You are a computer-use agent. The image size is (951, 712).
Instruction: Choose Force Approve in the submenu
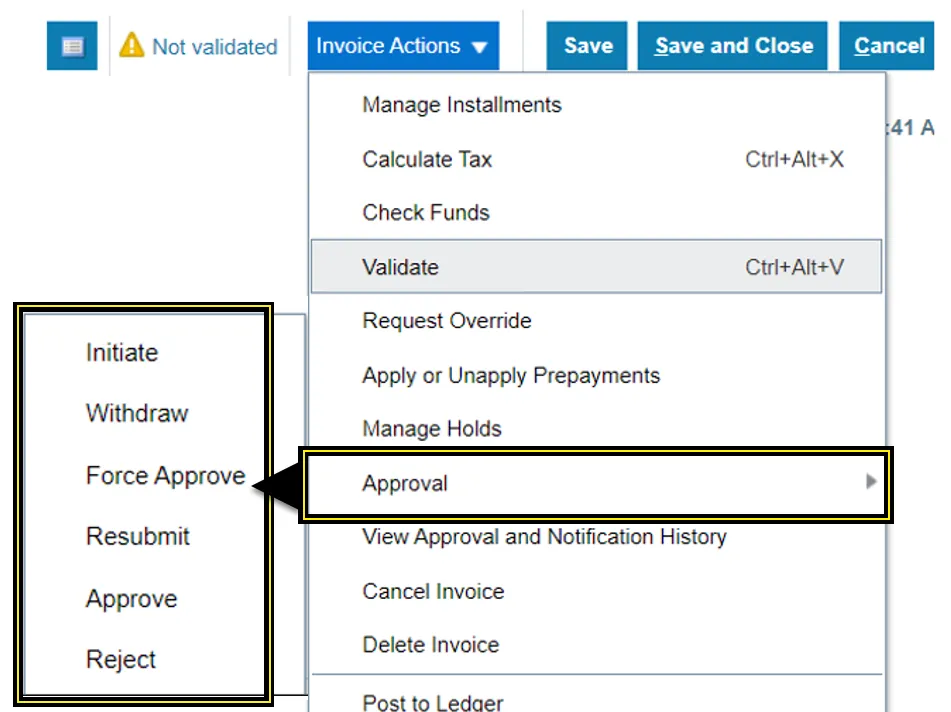165,476
